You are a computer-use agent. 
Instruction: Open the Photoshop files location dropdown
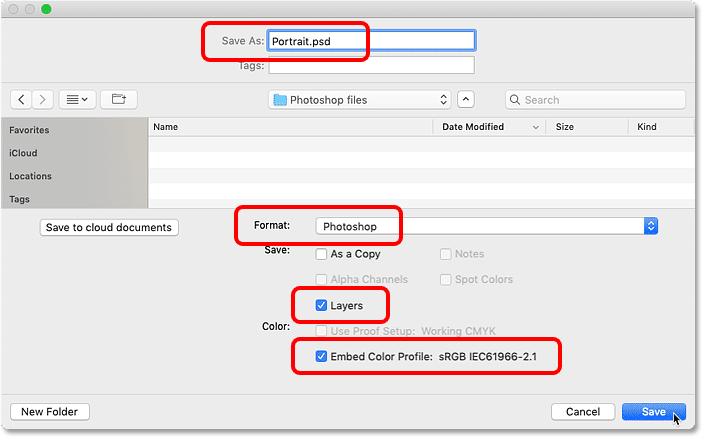361,100
